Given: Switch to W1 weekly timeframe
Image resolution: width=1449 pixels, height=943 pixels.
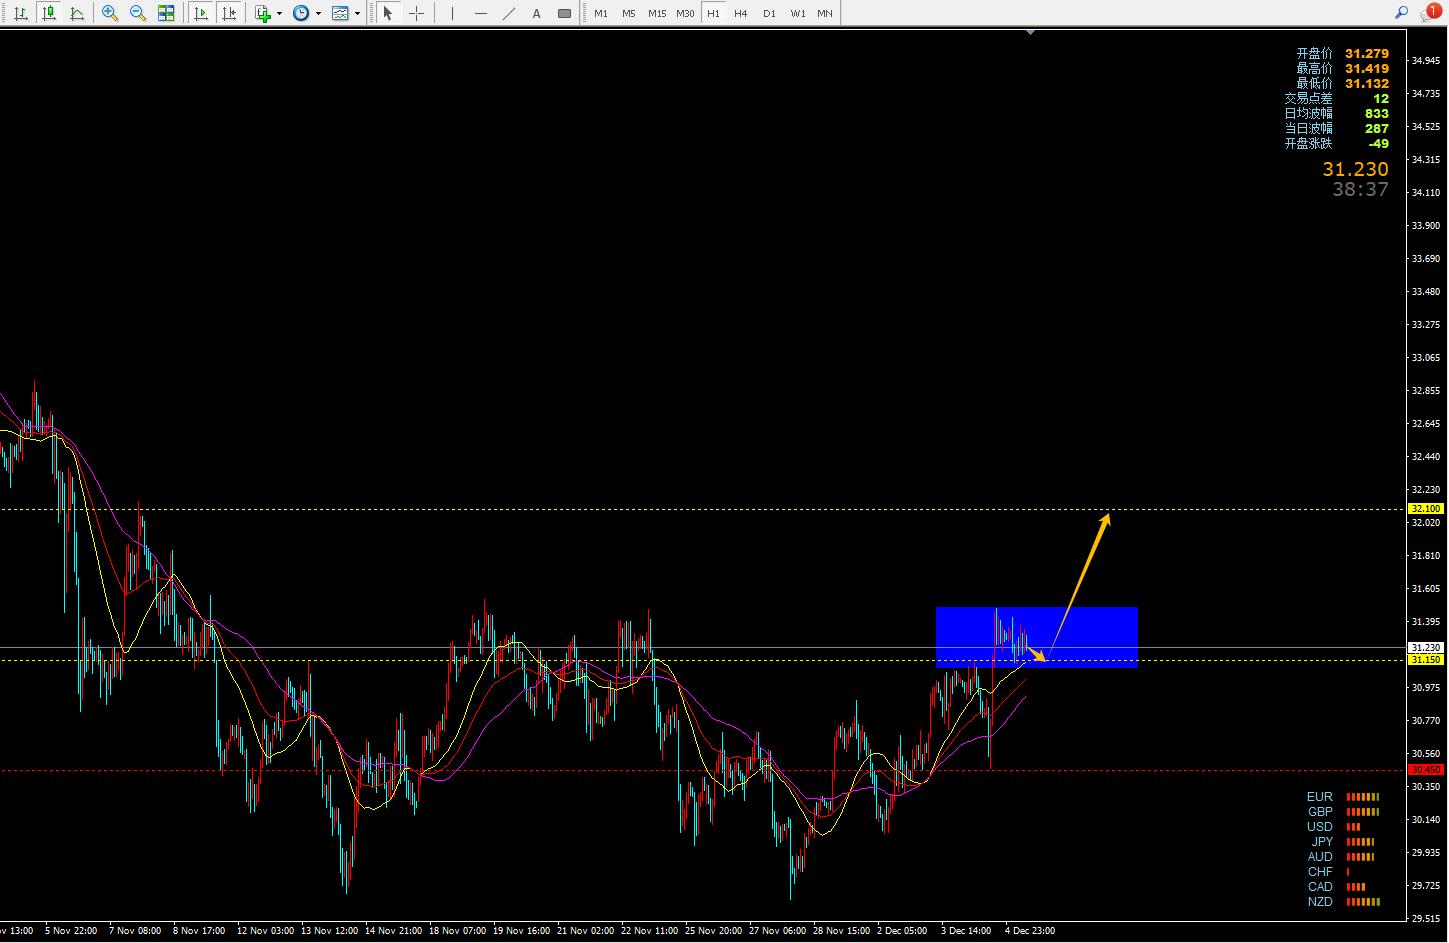Looking at the screenshot, I should point(797,13).
